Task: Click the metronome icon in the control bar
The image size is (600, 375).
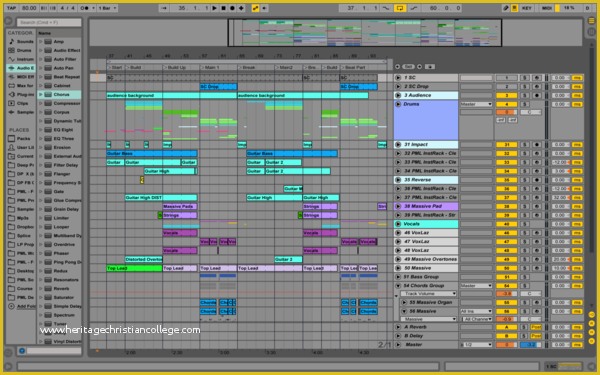Action: tap(85, 8)
